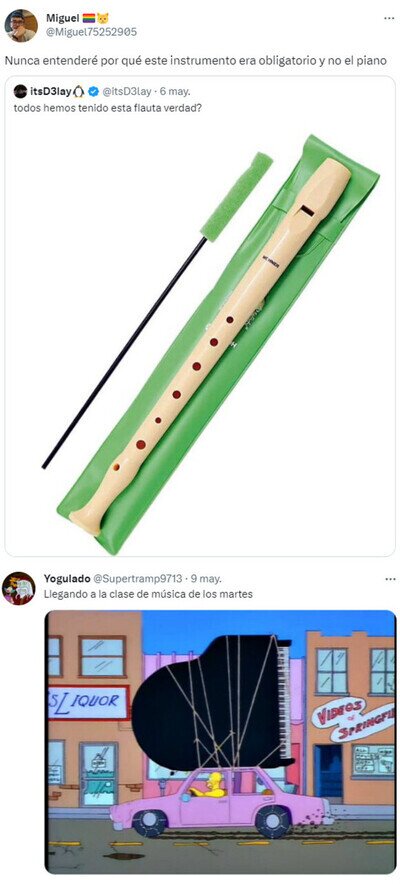
Task: Open Yogulado's profile avatar
Action: pos(19,589)
